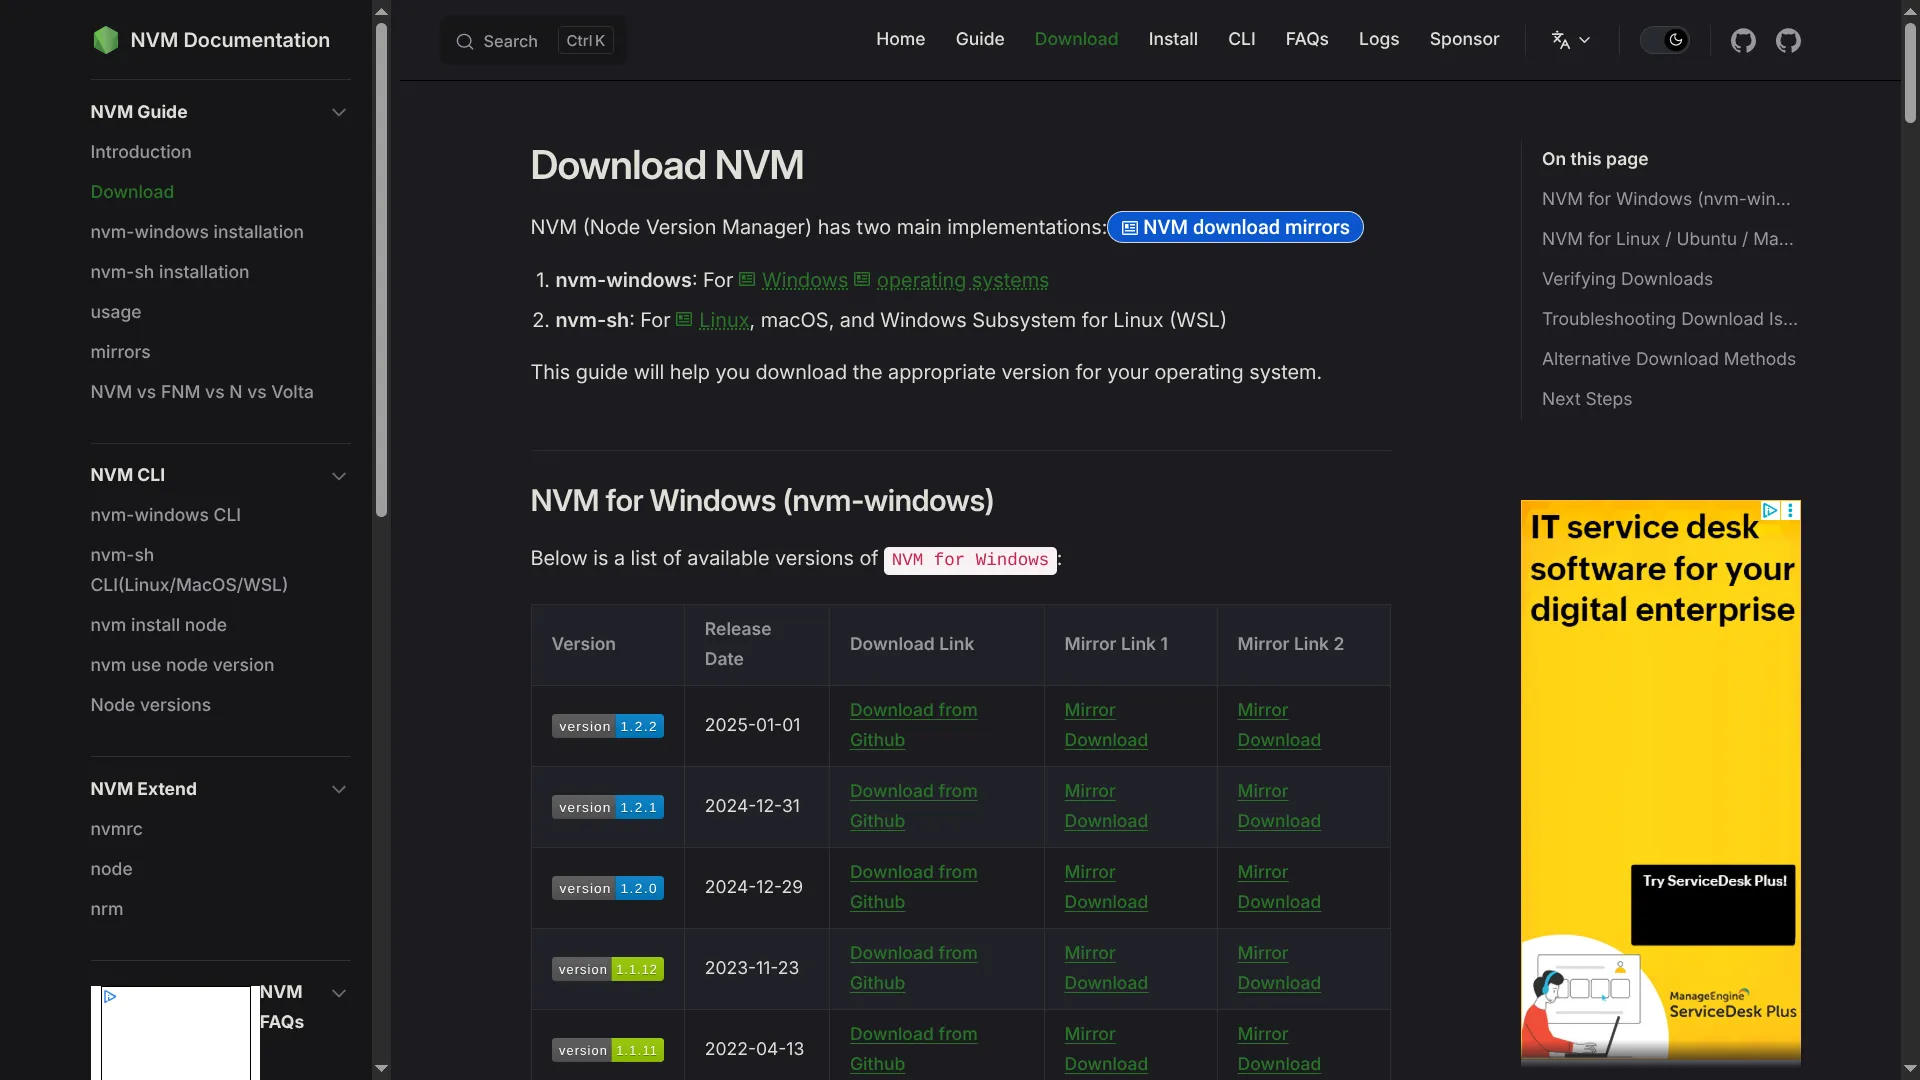Jump to Next Steps section

tap(1586, 399)
